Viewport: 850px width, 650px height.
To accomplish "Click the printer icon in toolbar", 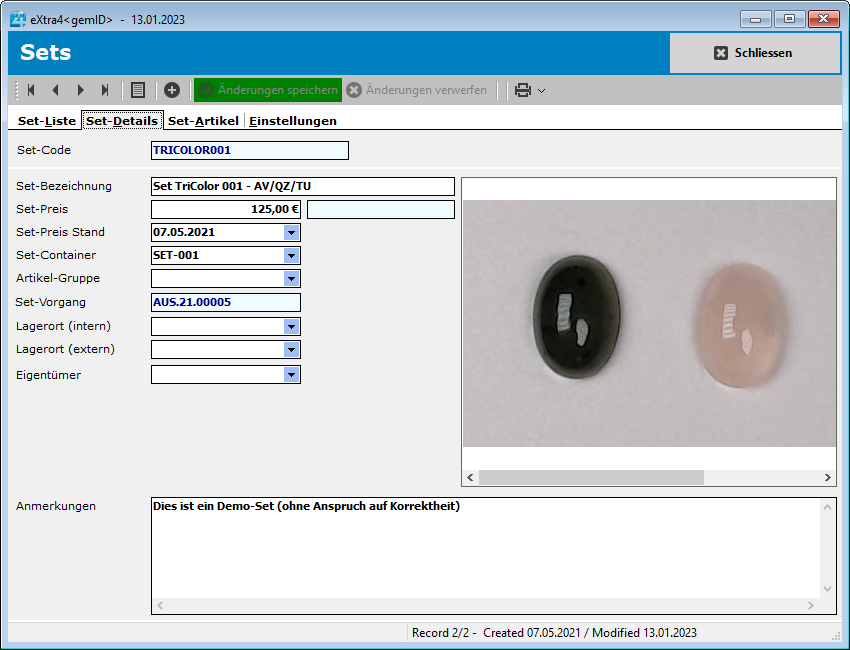I will [x=522, y=90].
